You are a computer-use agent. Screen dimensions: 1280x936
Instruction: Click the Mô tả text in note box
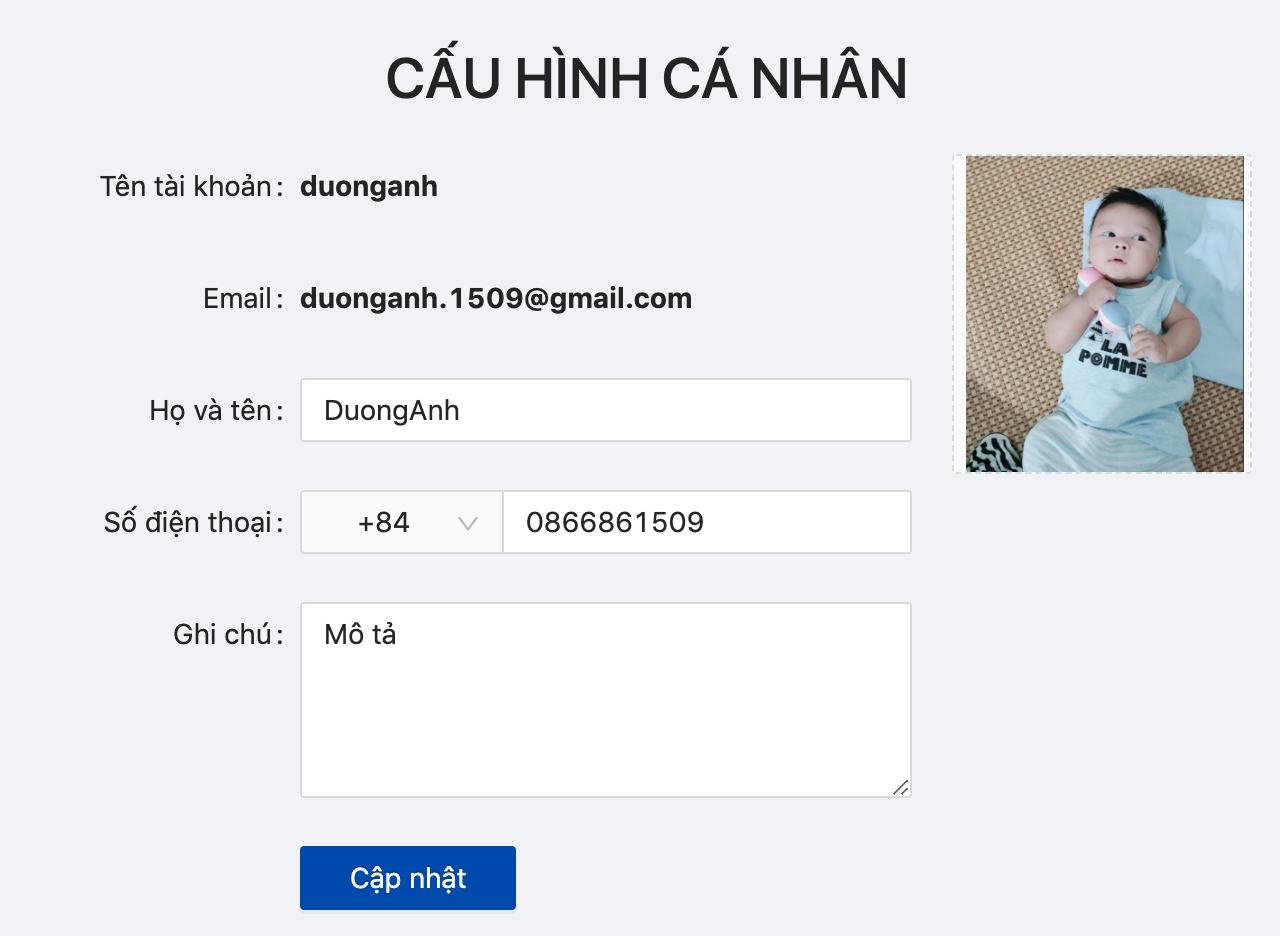pos(360,634)
